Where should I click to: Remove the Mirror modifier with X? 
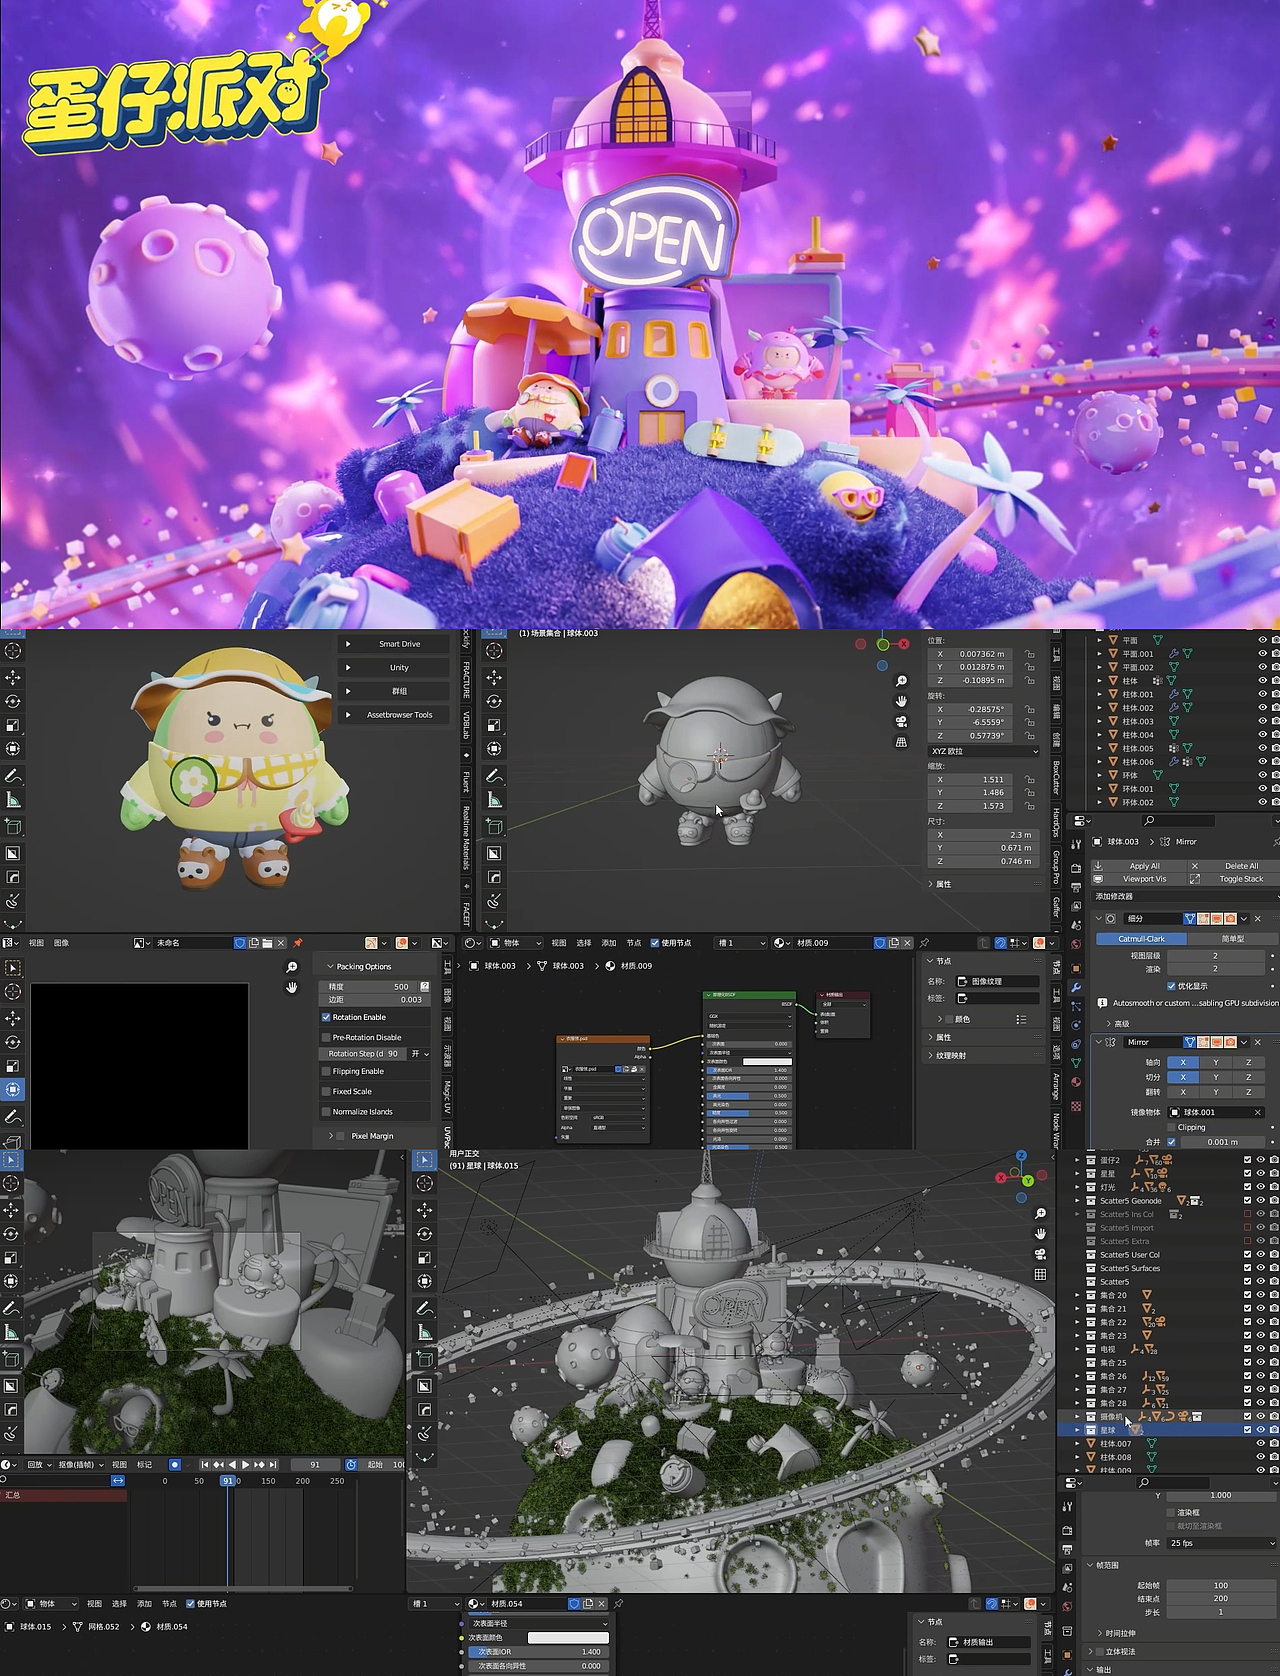pyautogui.click(x=1258, y=1042)
